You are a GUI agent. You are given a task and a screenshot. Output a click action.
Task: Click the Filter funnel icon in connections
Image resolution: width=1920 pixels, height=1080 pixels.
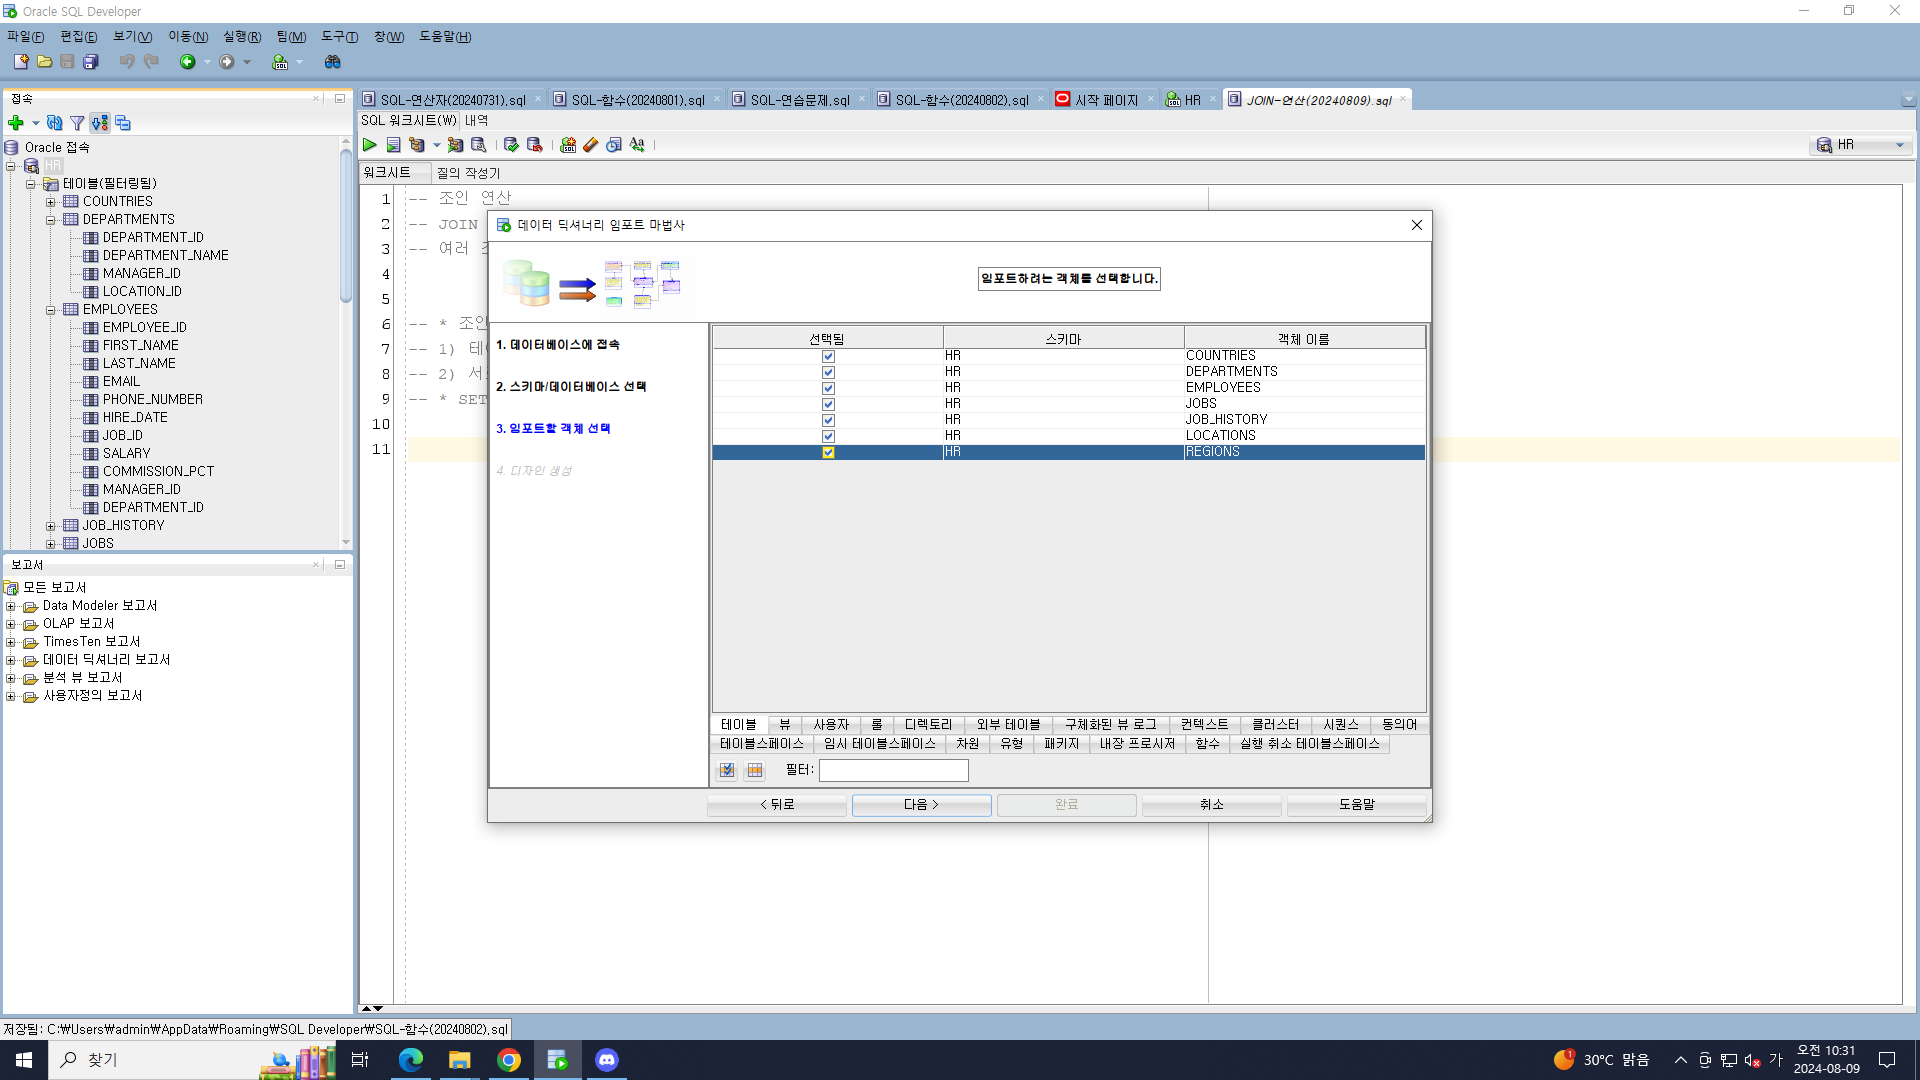click(x=77, y=123)
